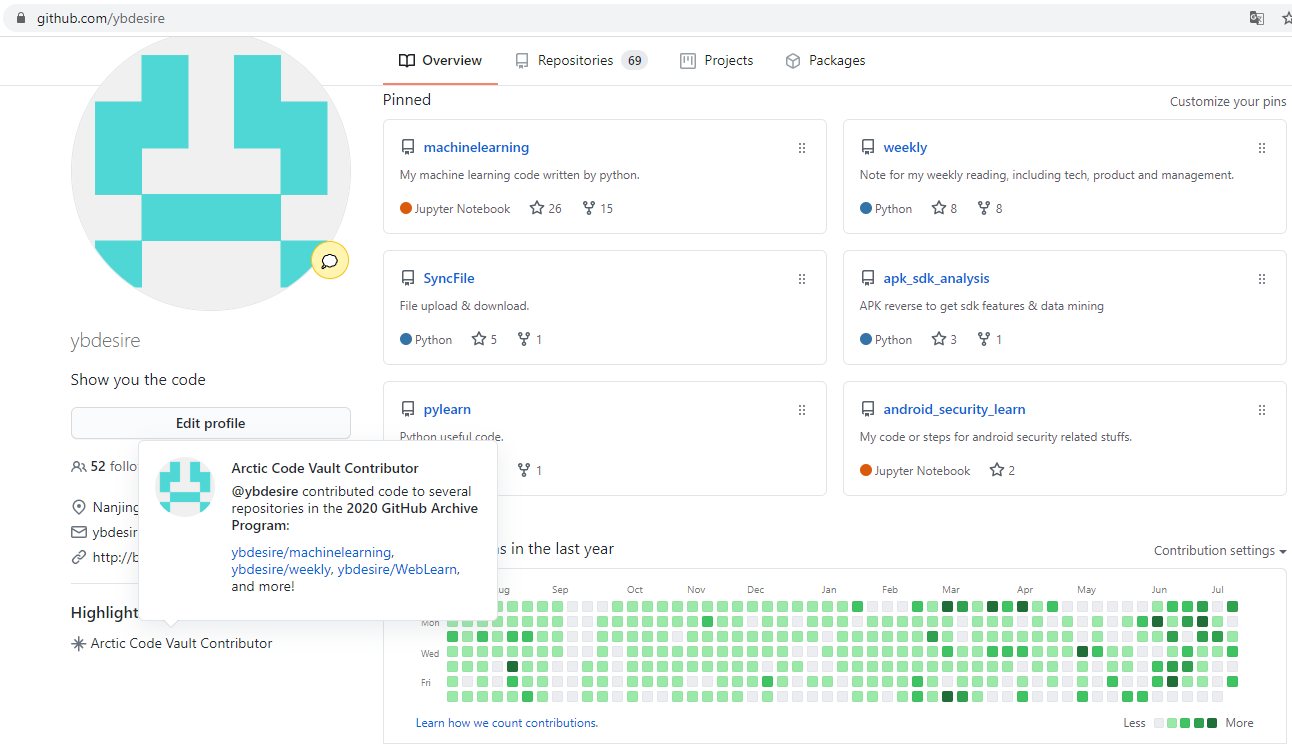Click the Edit profile button

[x=211, y=423]
